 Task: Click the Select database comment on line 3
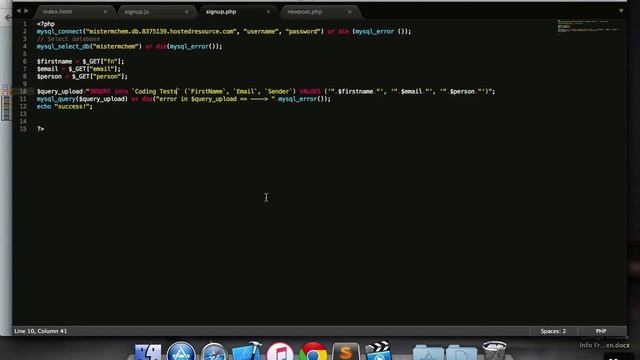point(68,39)
